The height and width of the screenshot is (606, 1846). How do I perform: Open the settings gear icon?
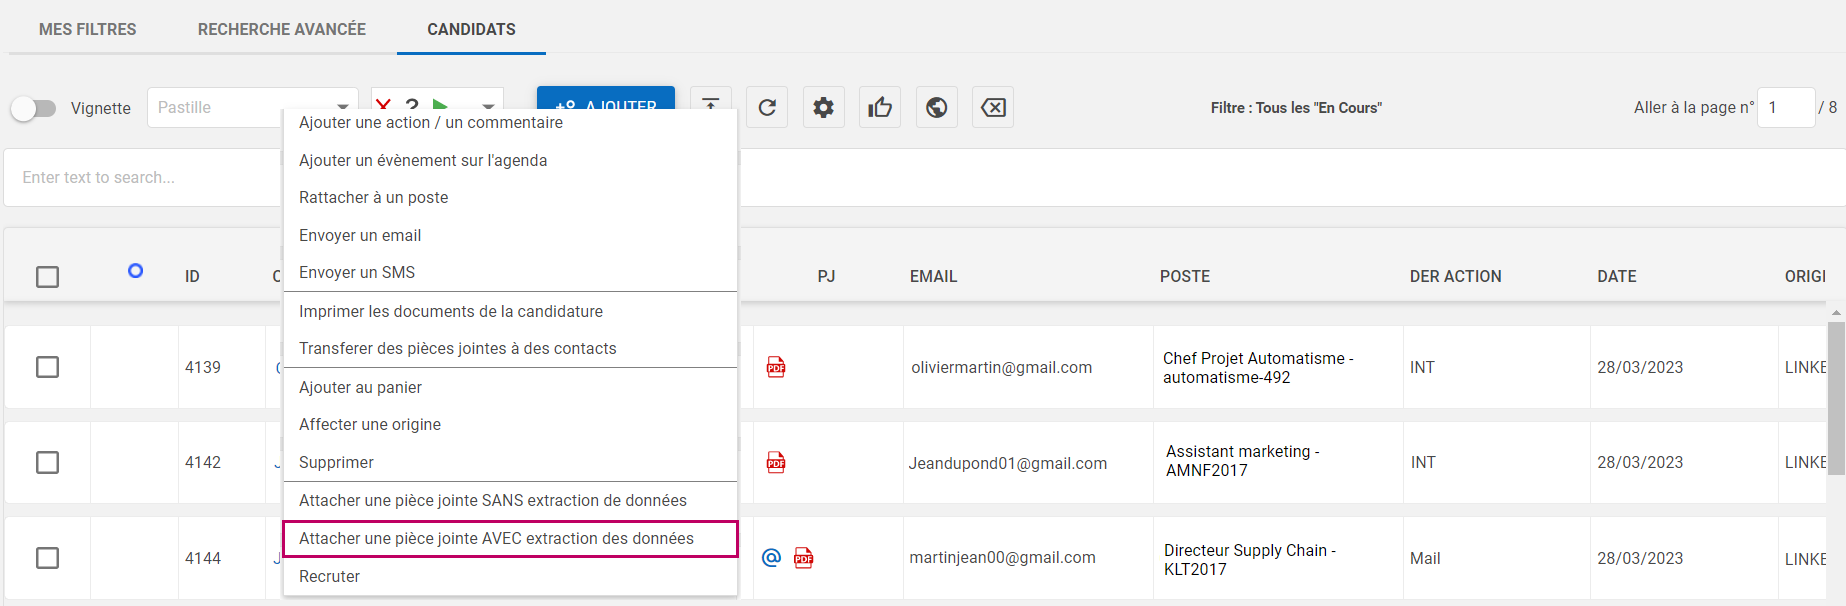[823, 107]
